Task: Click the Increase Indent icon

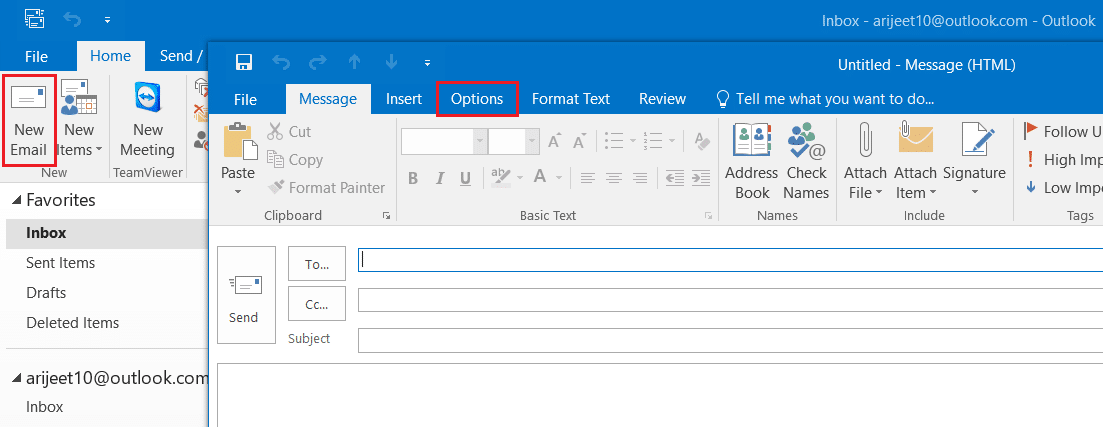Action: (x=701, y=178)
